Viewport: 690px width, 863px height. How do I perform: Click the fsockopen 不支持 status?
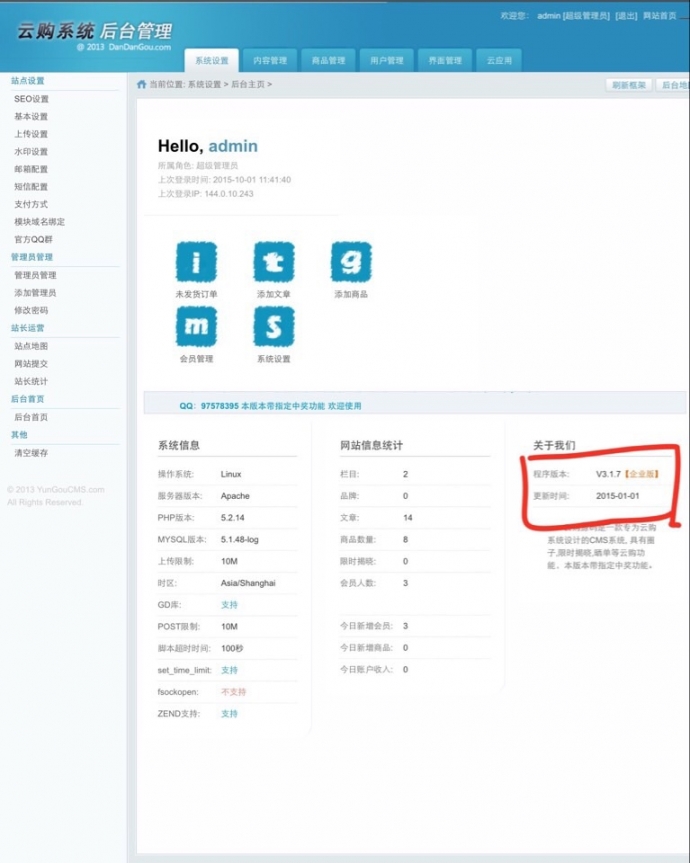233,692
